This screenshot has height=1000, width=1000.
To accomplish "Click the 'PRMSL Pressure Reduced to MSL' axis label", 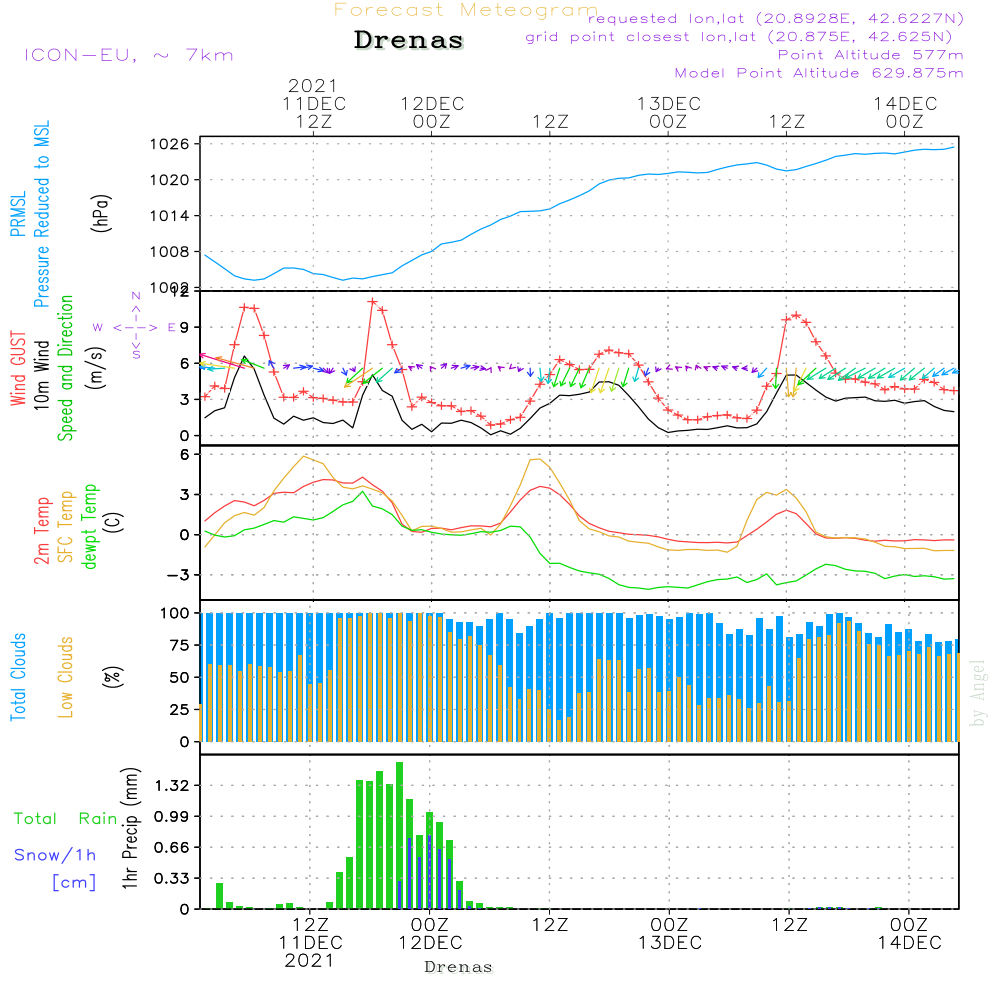I will [x=29, y=214].
